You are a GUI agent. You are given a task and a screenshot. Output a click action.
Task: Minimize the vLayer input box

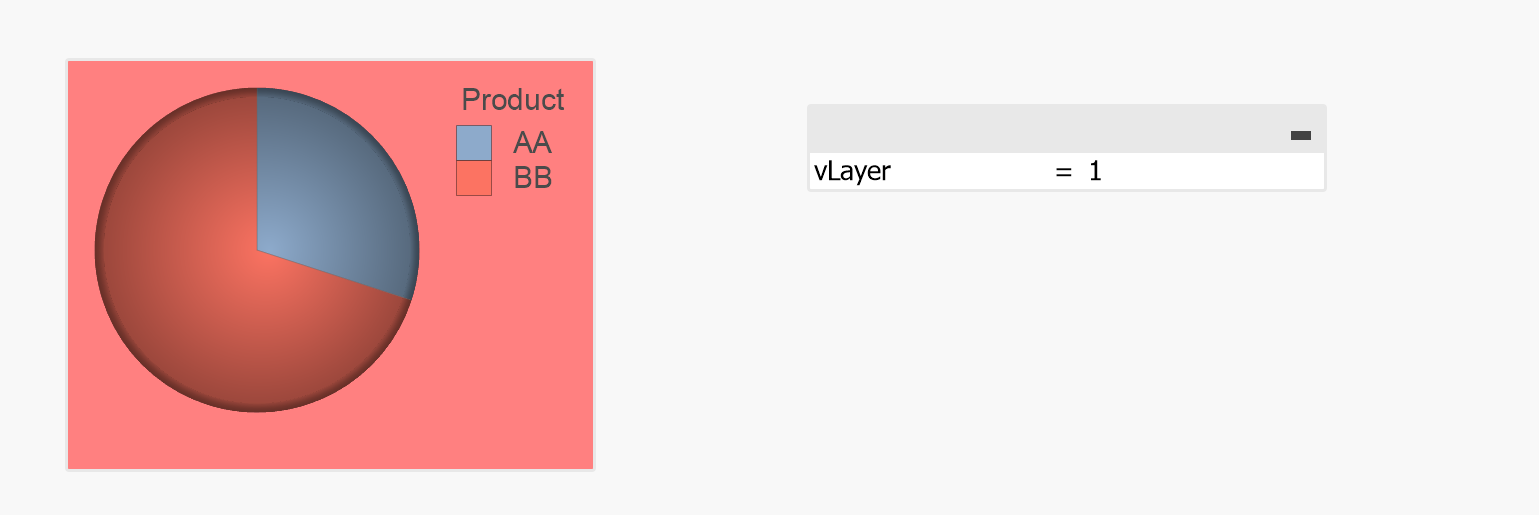coord(1300,135)
